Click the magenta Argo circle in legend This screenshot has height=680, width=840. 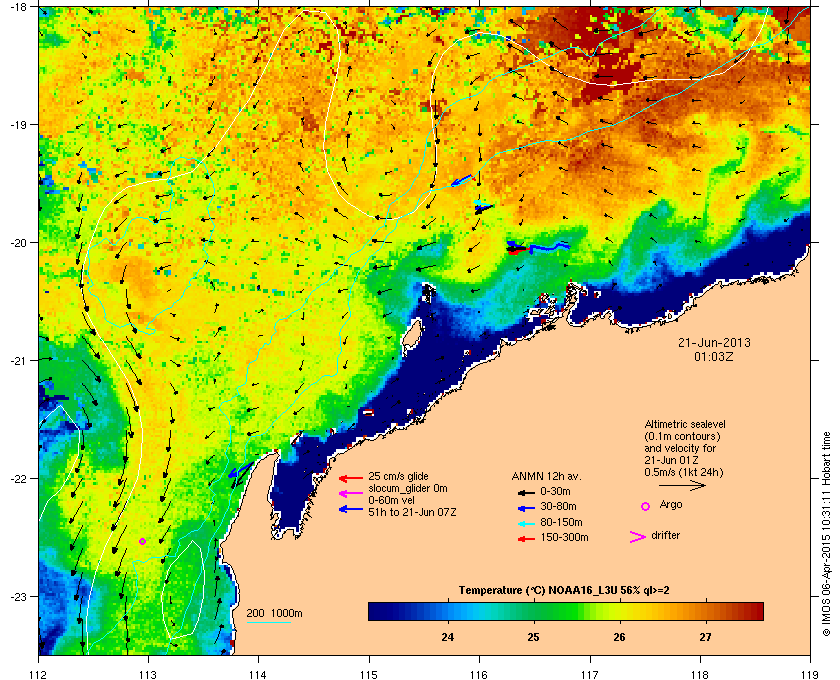646,506
